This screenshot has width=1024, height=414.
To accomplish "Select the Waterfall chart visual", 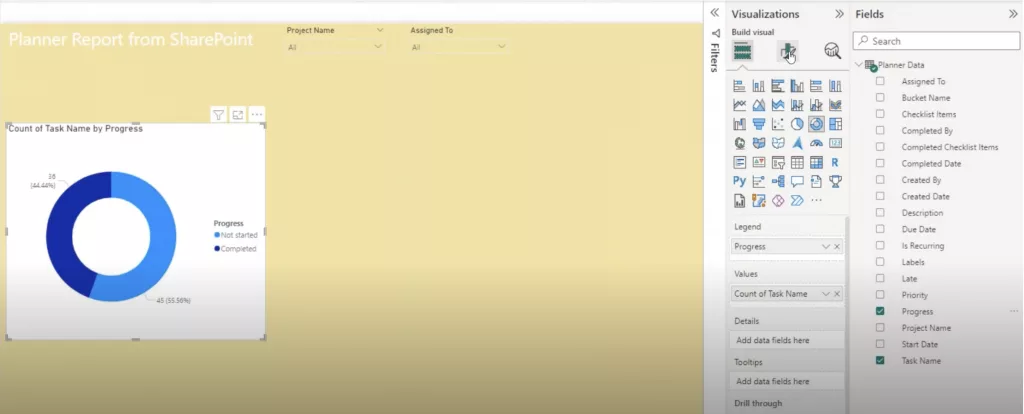I will click(739, 124).
